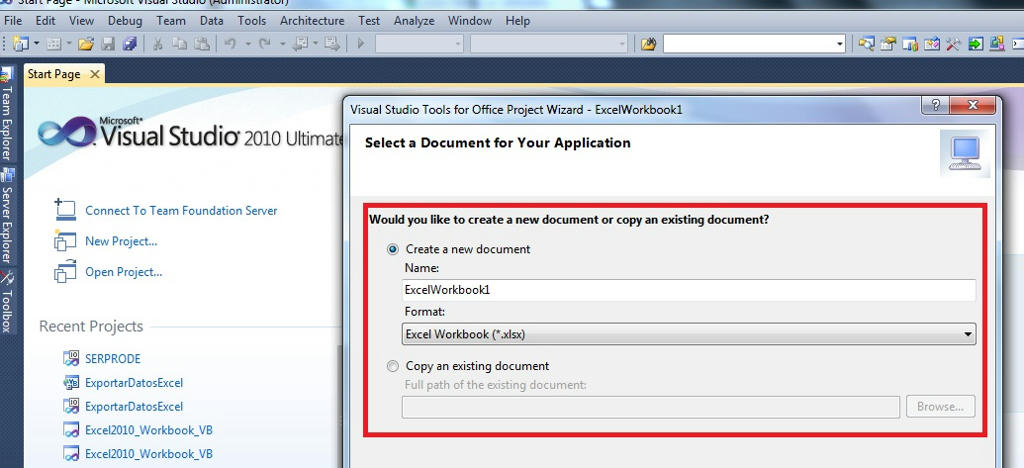Image resolution: width=1024 pixels, height=468 pixels.
Task: Open the View menu
Action: tap(82, 21)
